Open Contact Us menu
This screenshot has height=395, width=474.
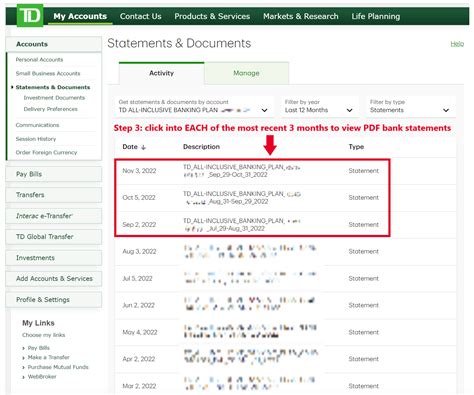pyautogui.click(x=140, y=16)
